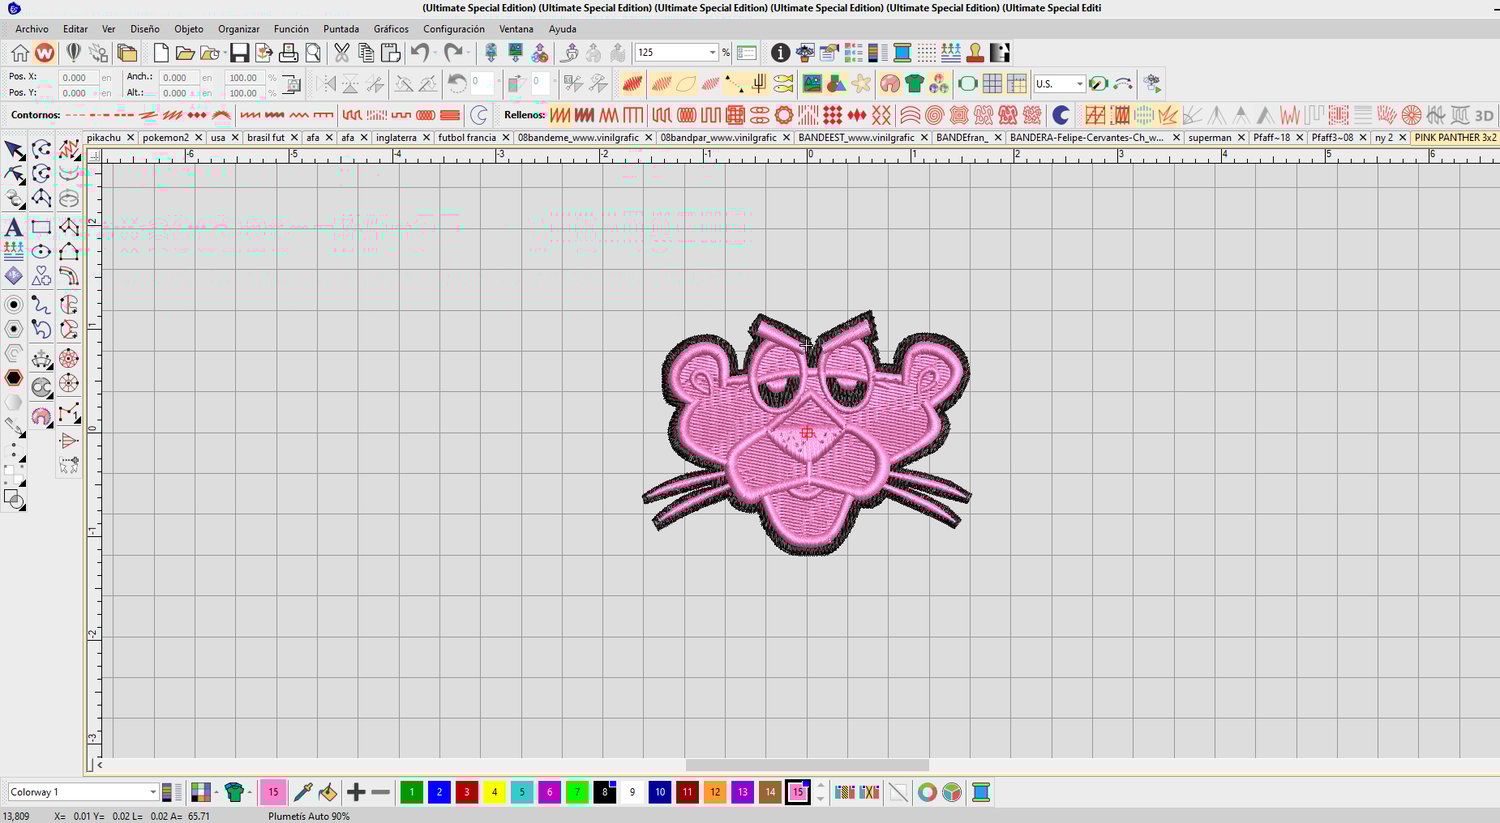This screenshot has width=1500, height=823.
Task: Click the Pick Color eyedropper tool
Action: 303,792
